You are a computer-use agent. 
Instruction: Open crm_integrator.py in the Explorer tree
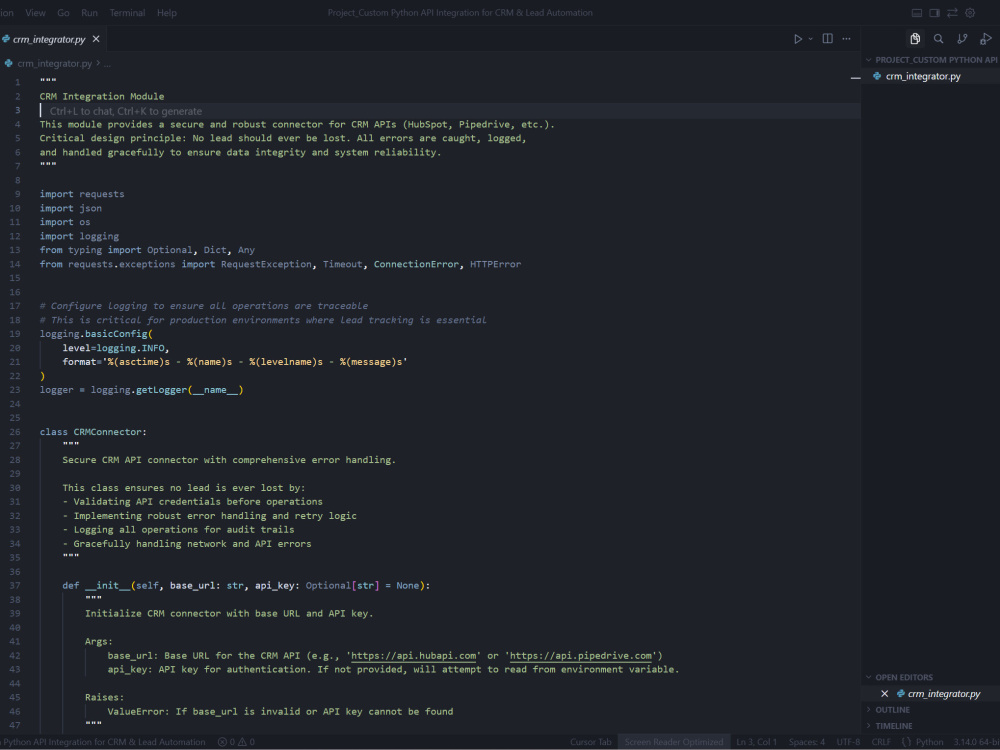pyautogui.click(x=923, y=76)
